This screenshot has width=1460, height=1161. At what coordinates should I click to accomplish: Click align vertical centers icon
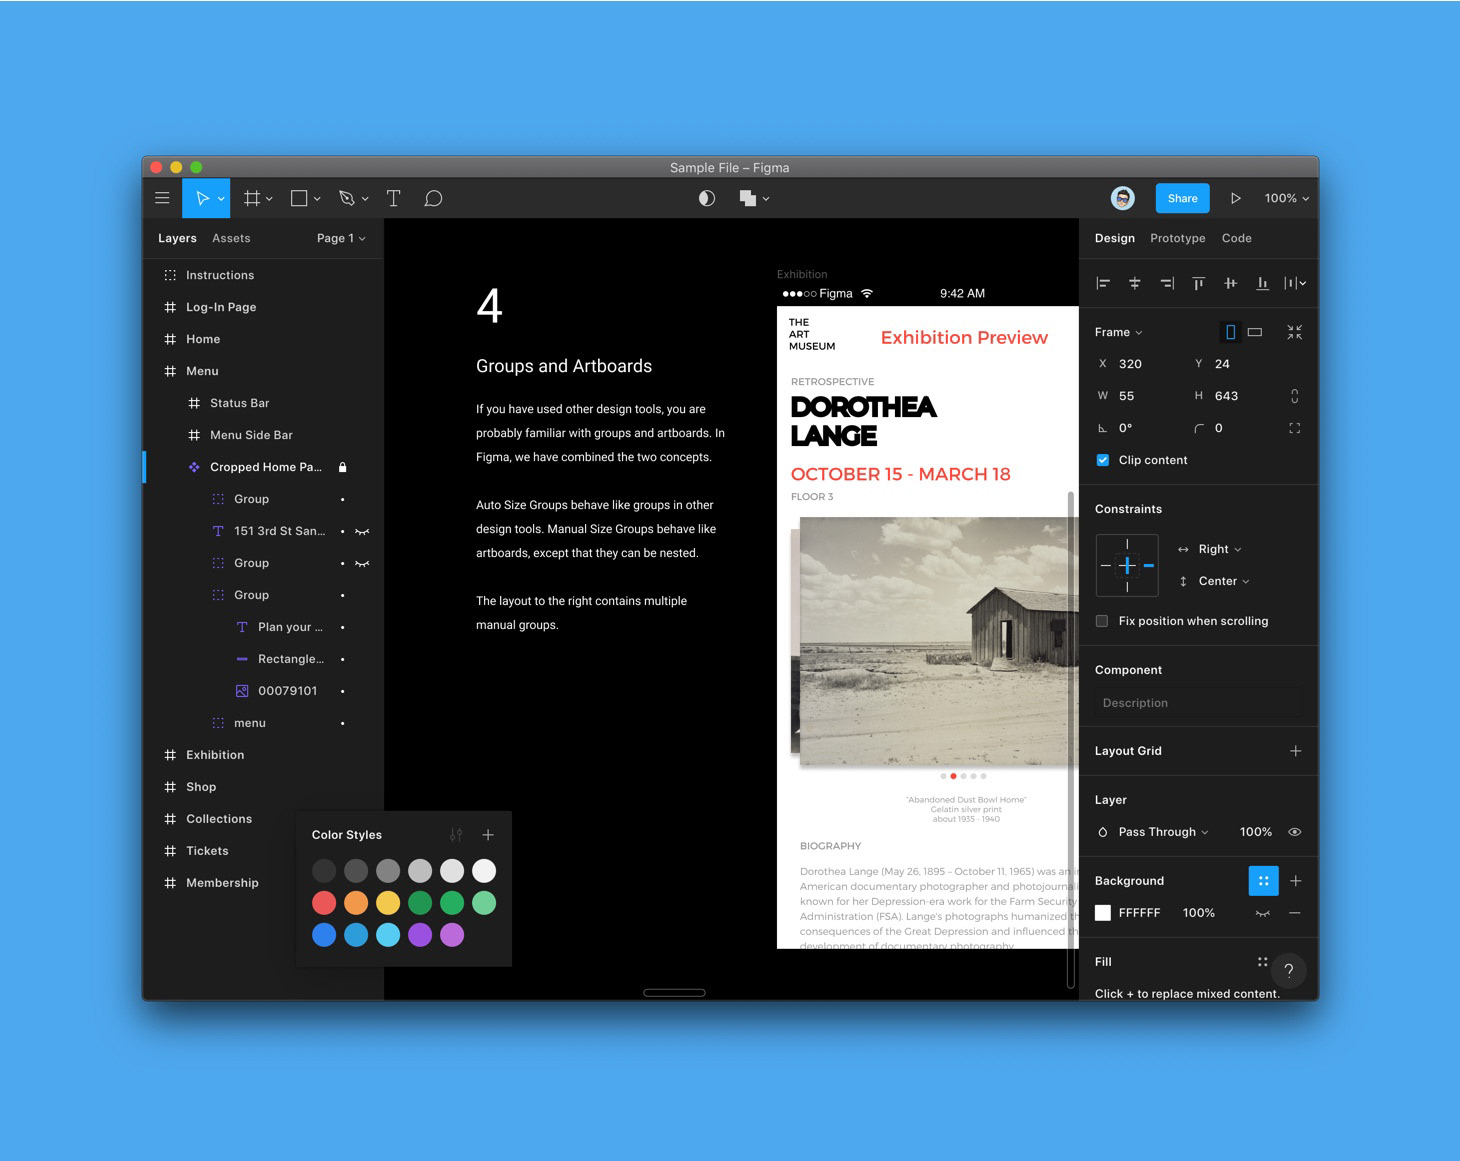click(1230, 283)
